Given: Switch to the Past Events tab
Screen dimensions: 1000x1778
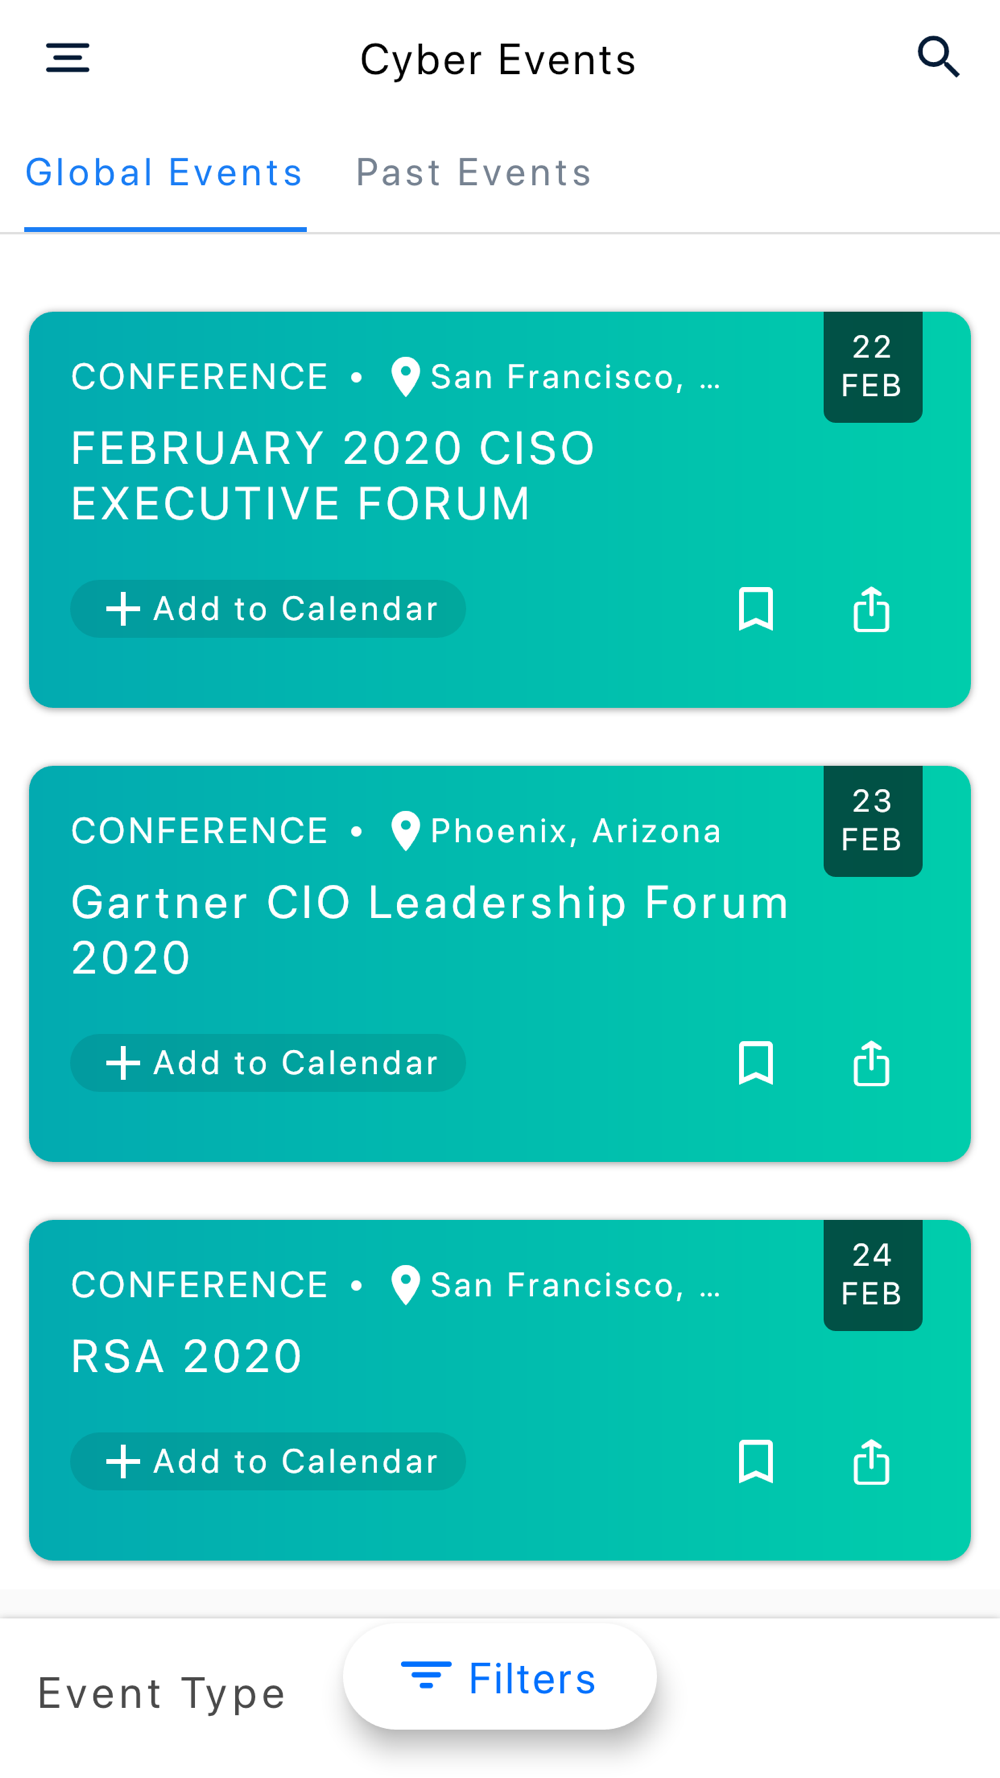Looking at the screenshot, I should 474,173.
